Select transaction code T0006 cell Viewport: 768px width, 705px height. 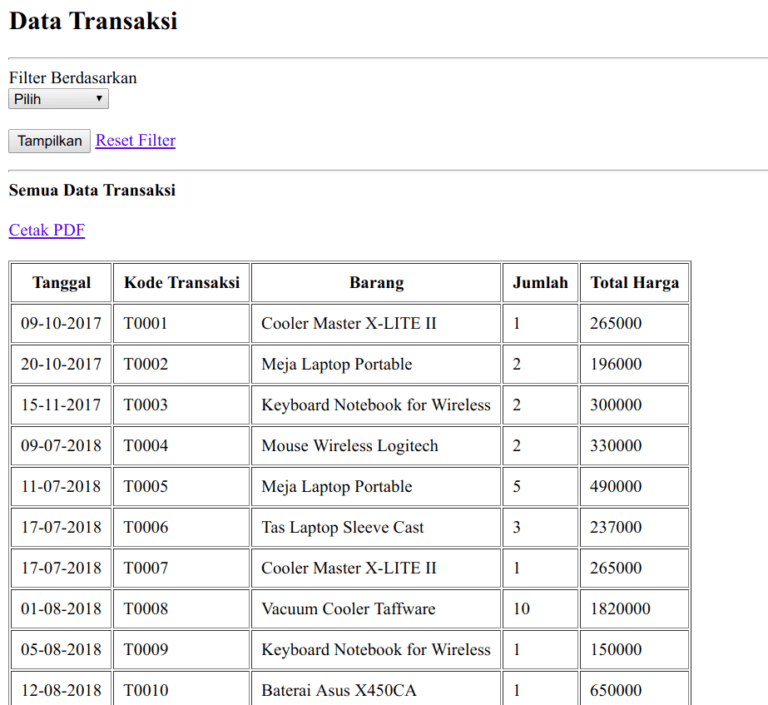[181, 527]
